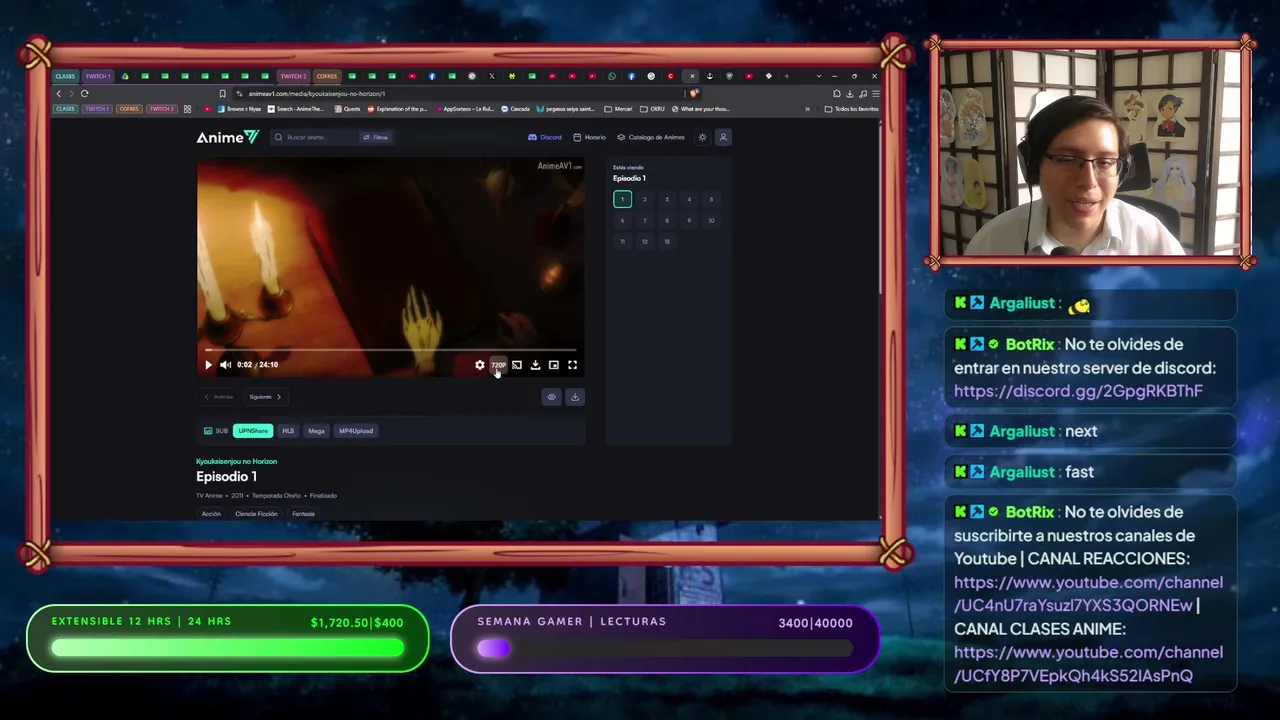1280x720 pixels.
Task: Click the Anterior episode button
Action: pyautogui.click(x=219, y=397)
